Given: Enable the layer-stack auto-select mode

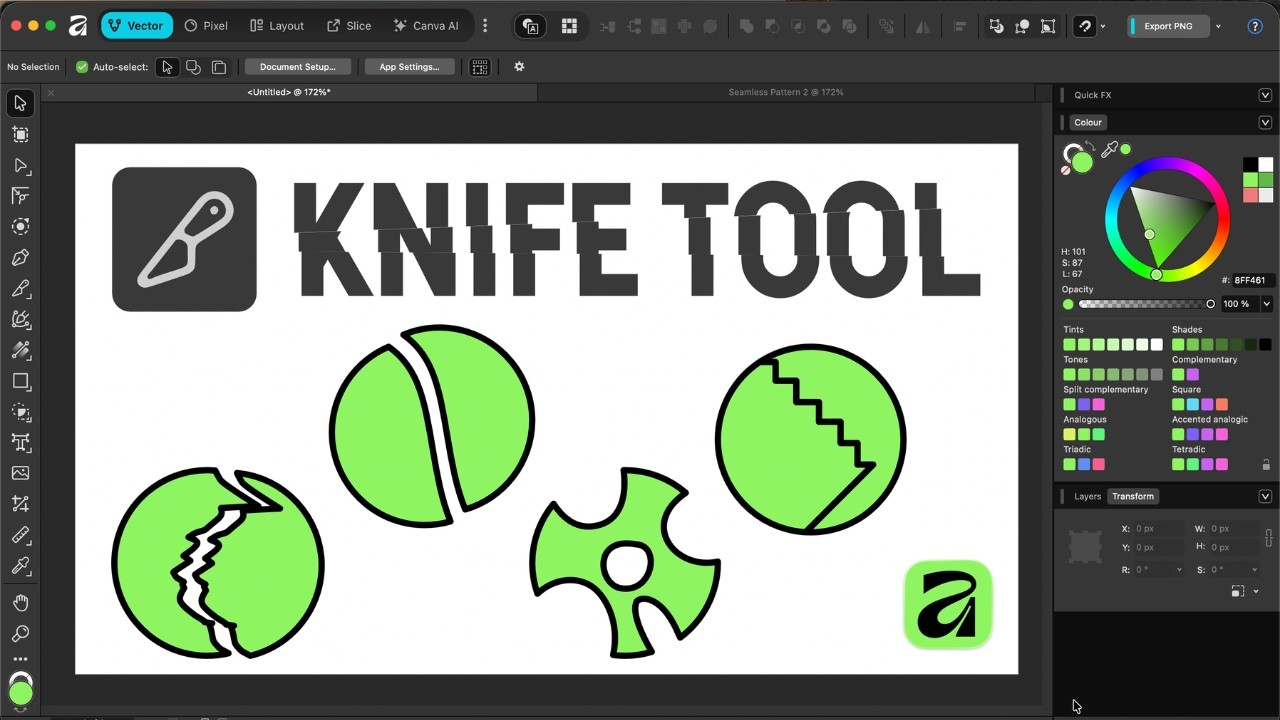Looking at the screenshot, I should coord(219,67).
